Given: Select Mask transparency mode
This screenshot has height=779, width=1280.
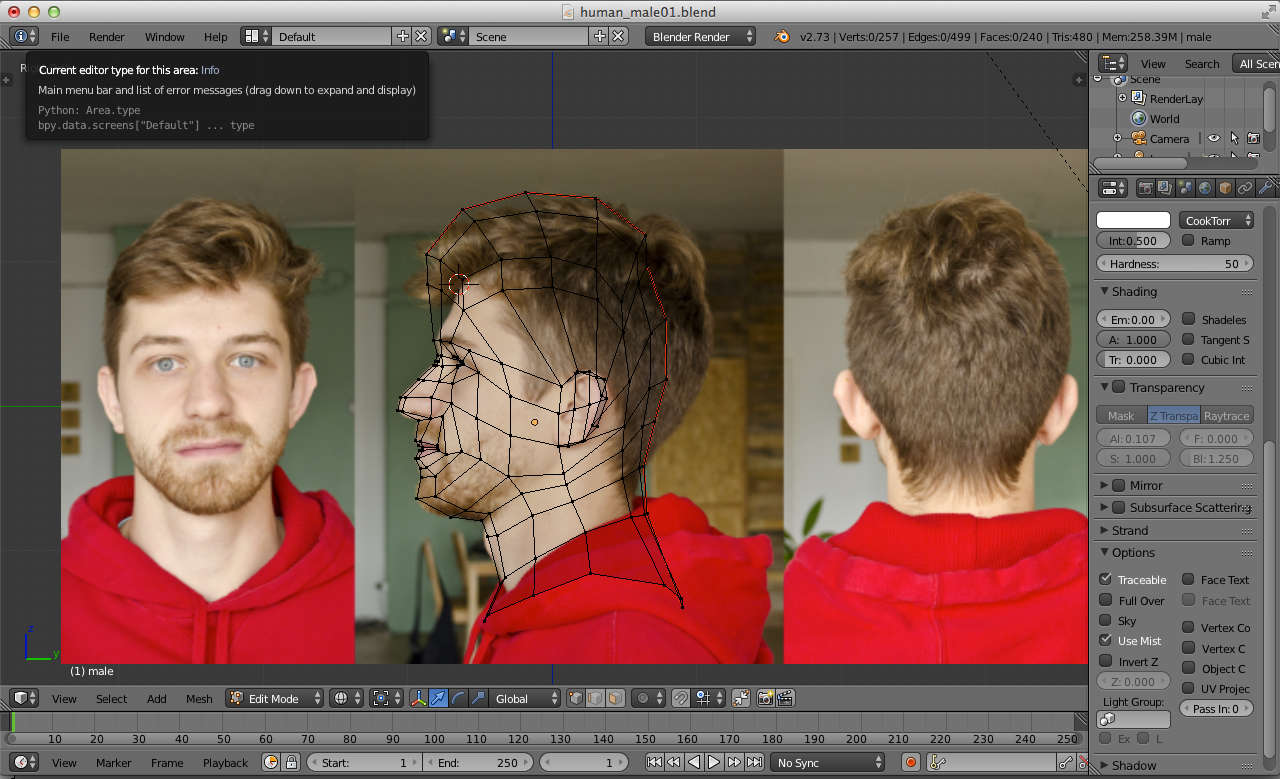Looking at the screenshot, I should point(1121,415).
